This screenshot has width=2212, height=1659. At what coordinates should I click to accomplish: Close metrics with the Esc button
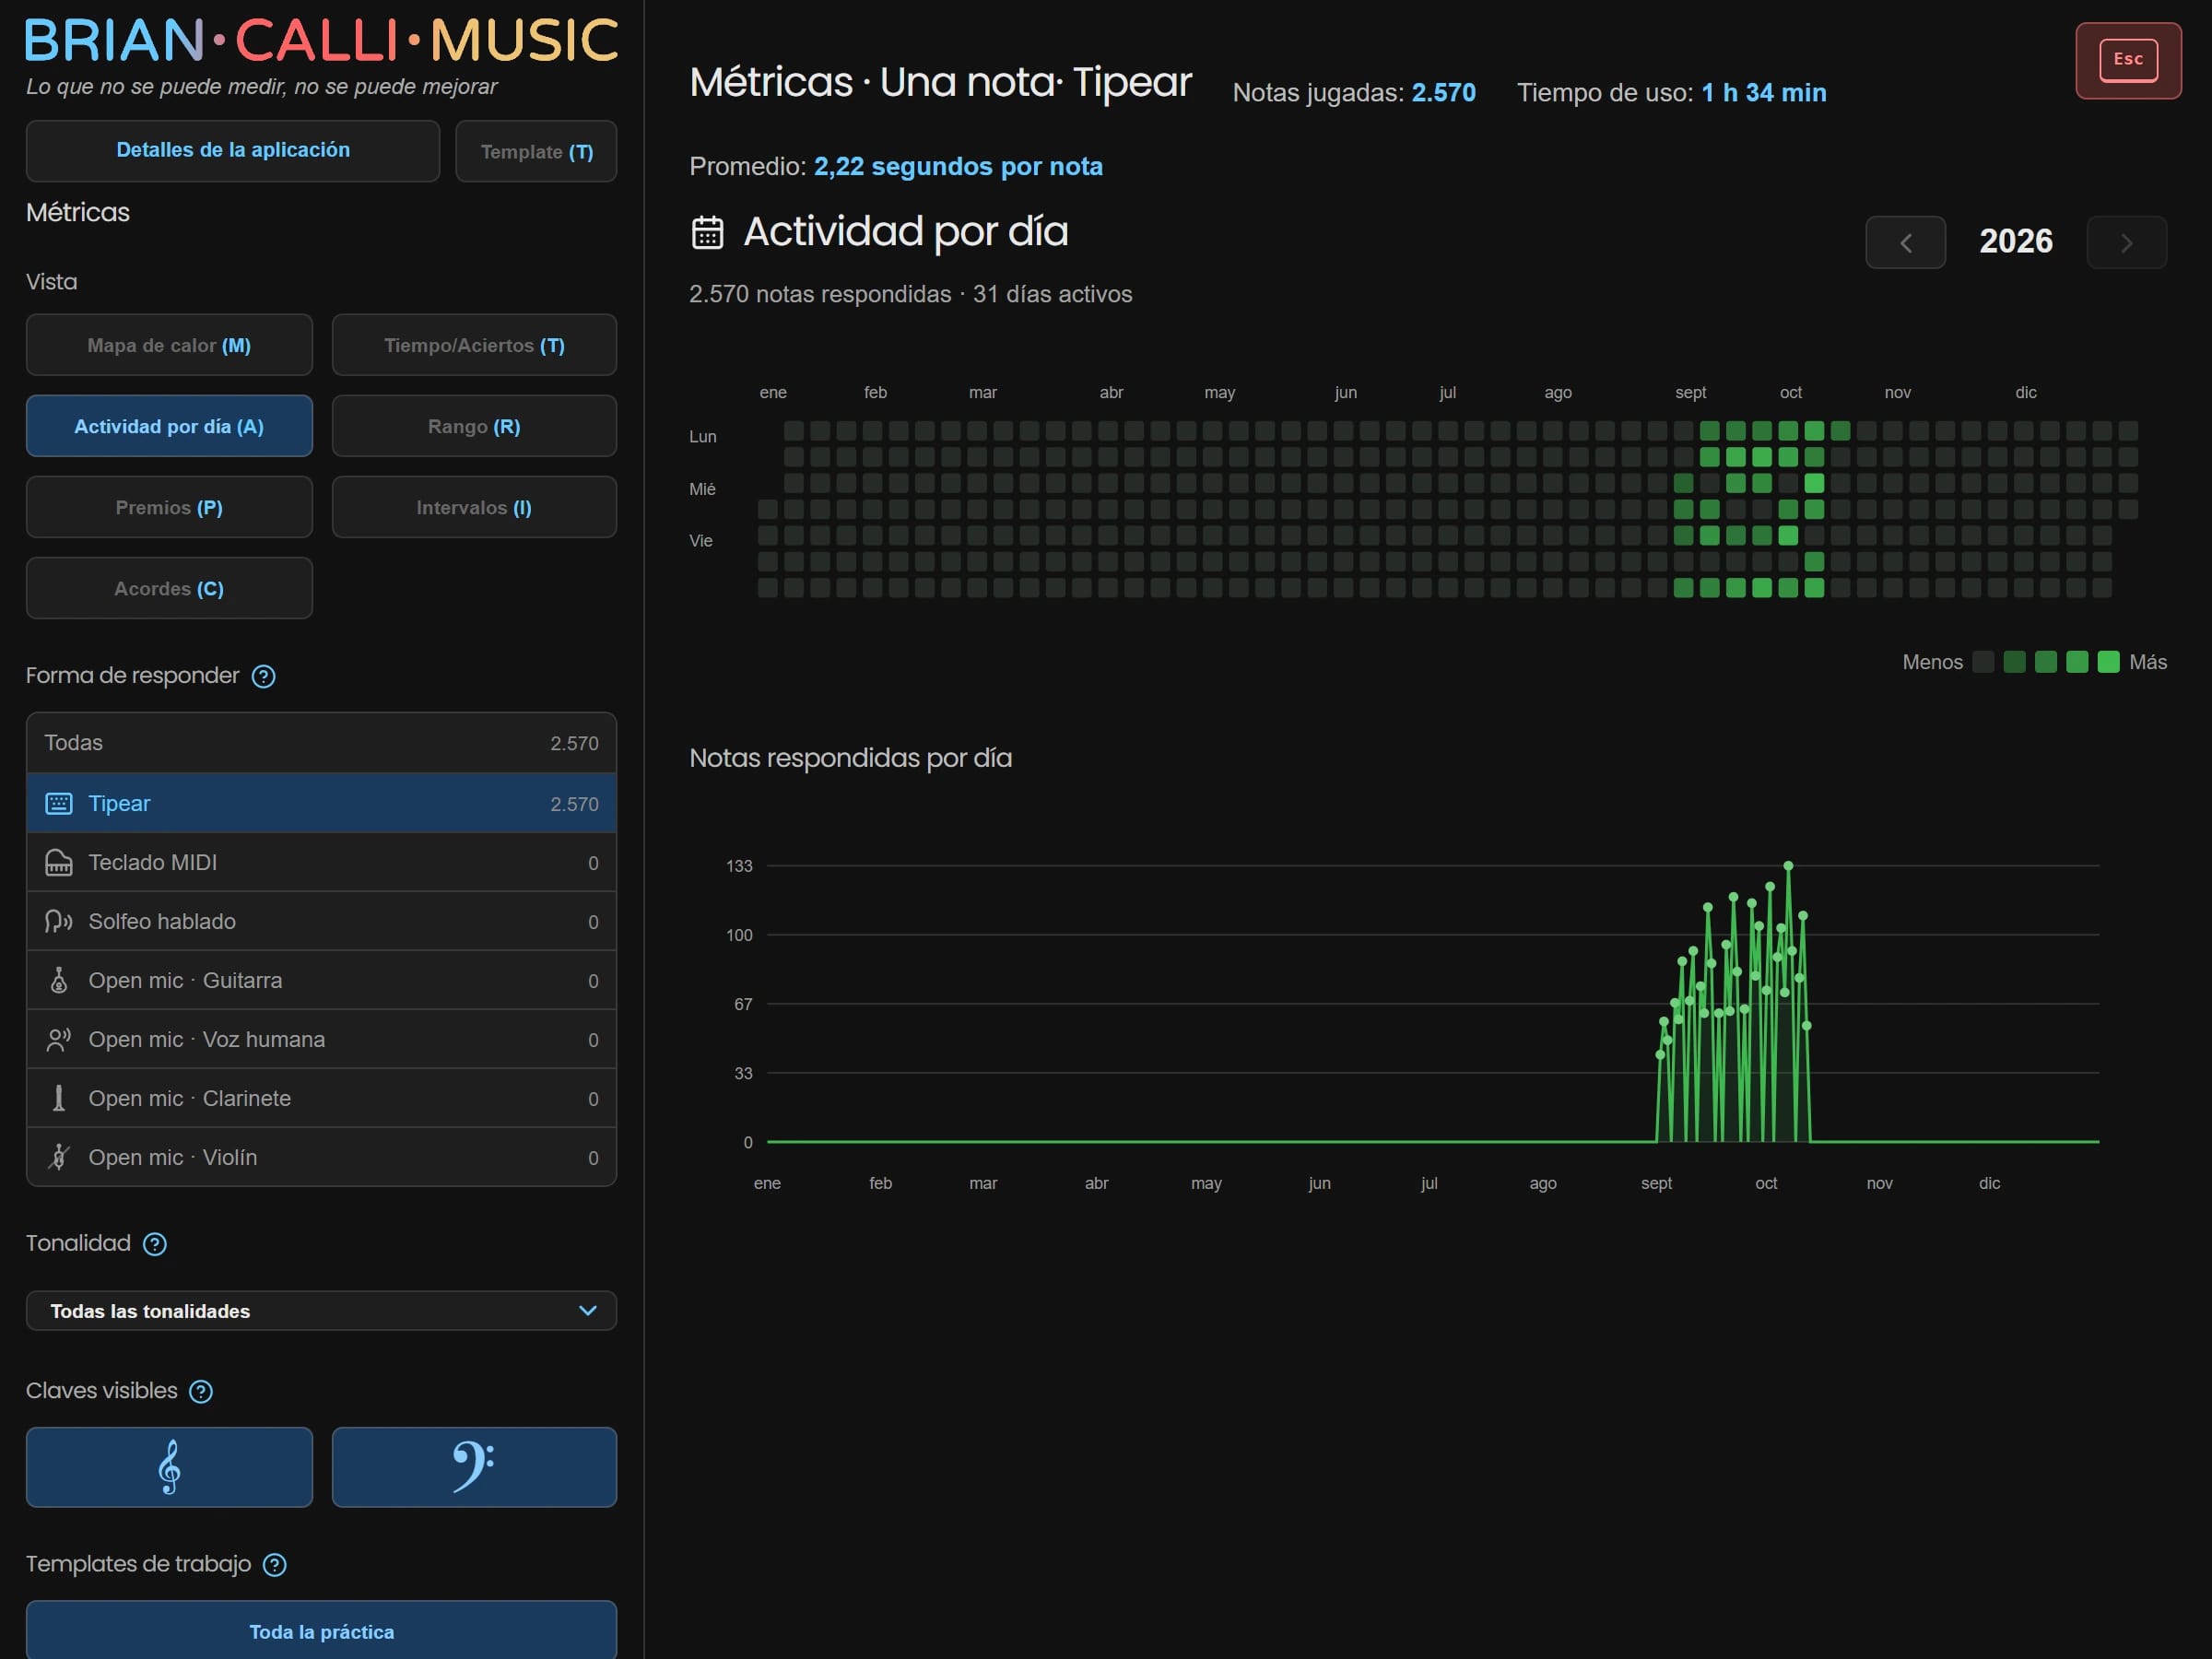point(2128,60)
